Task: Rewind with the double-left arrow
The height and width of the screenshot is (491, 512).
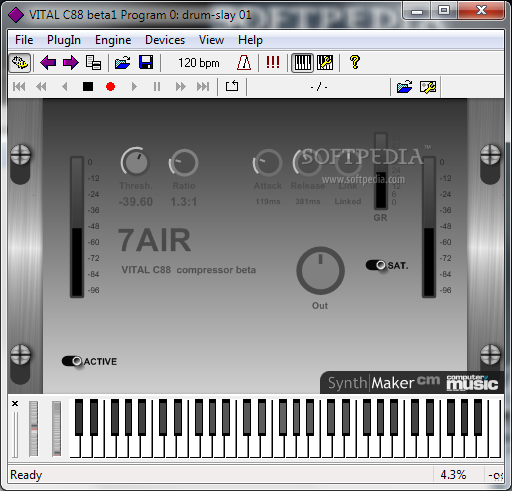Action: [x=41, y=87]
